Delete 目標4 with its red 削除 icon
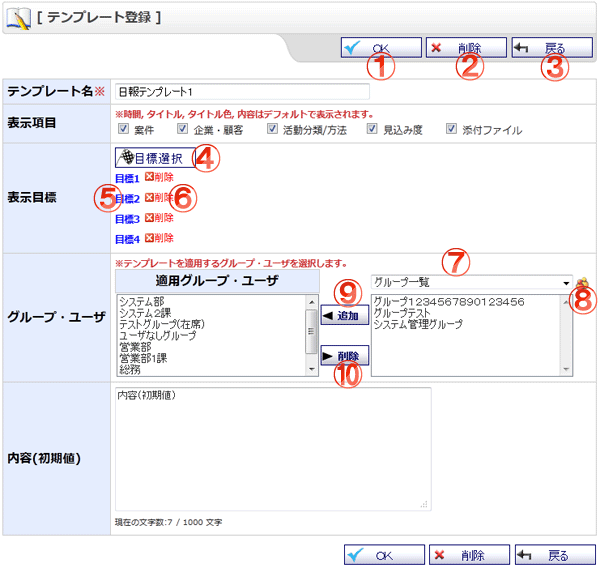The height and width of the screenshot is (568, 600). (x=159, y=238)
